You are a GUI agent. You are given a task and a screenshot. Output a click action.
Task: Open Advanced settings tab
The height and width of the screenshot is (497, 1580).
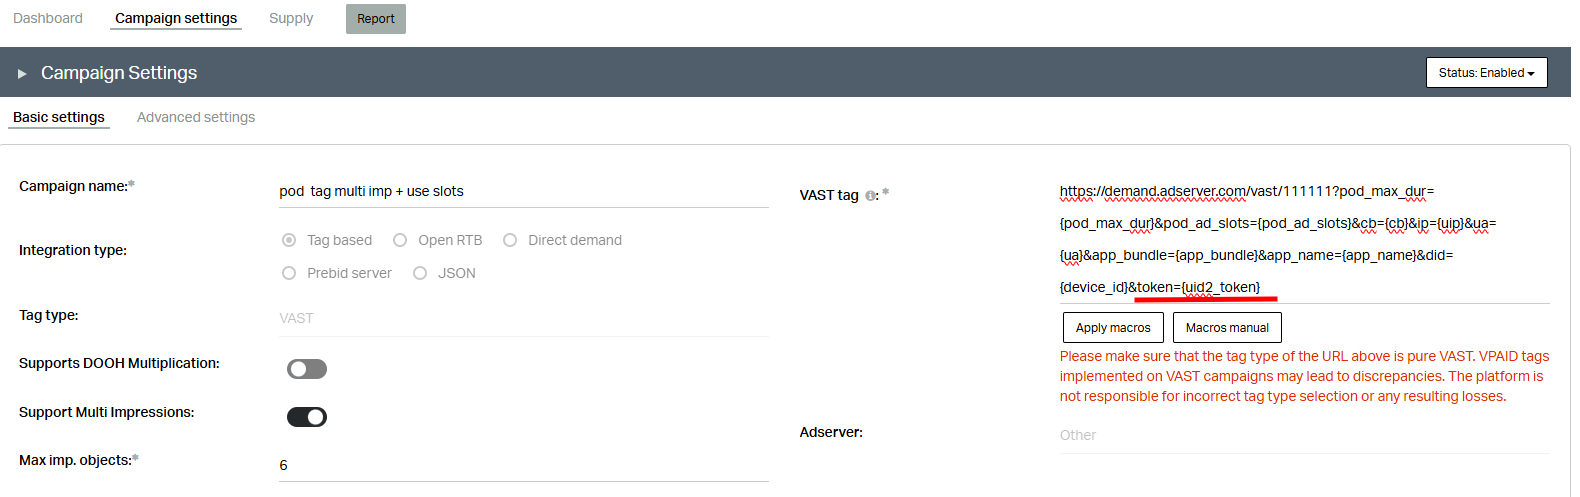pyautogui.click(x=196, y=117)
